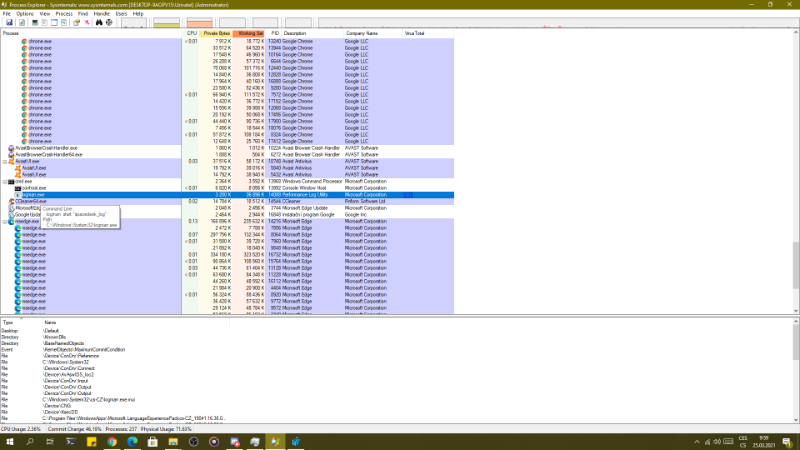This screenshot has width=800, height=450.
Task: Sort by the Working Set column header
Action: (x=249, y=33)
